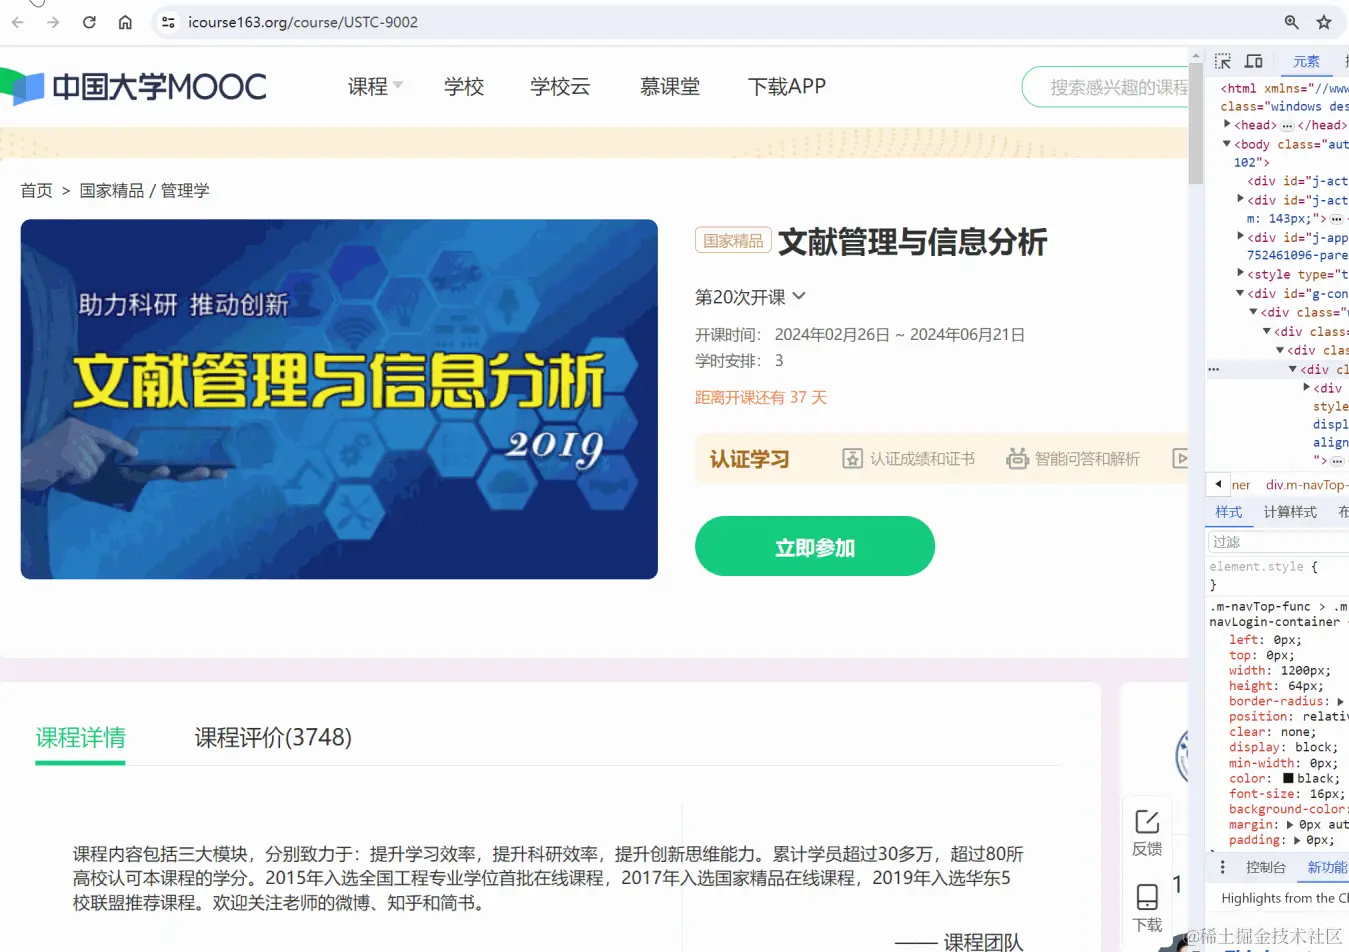
Task: Open the 课程评价(3748) tab
Action: [272, 737]
